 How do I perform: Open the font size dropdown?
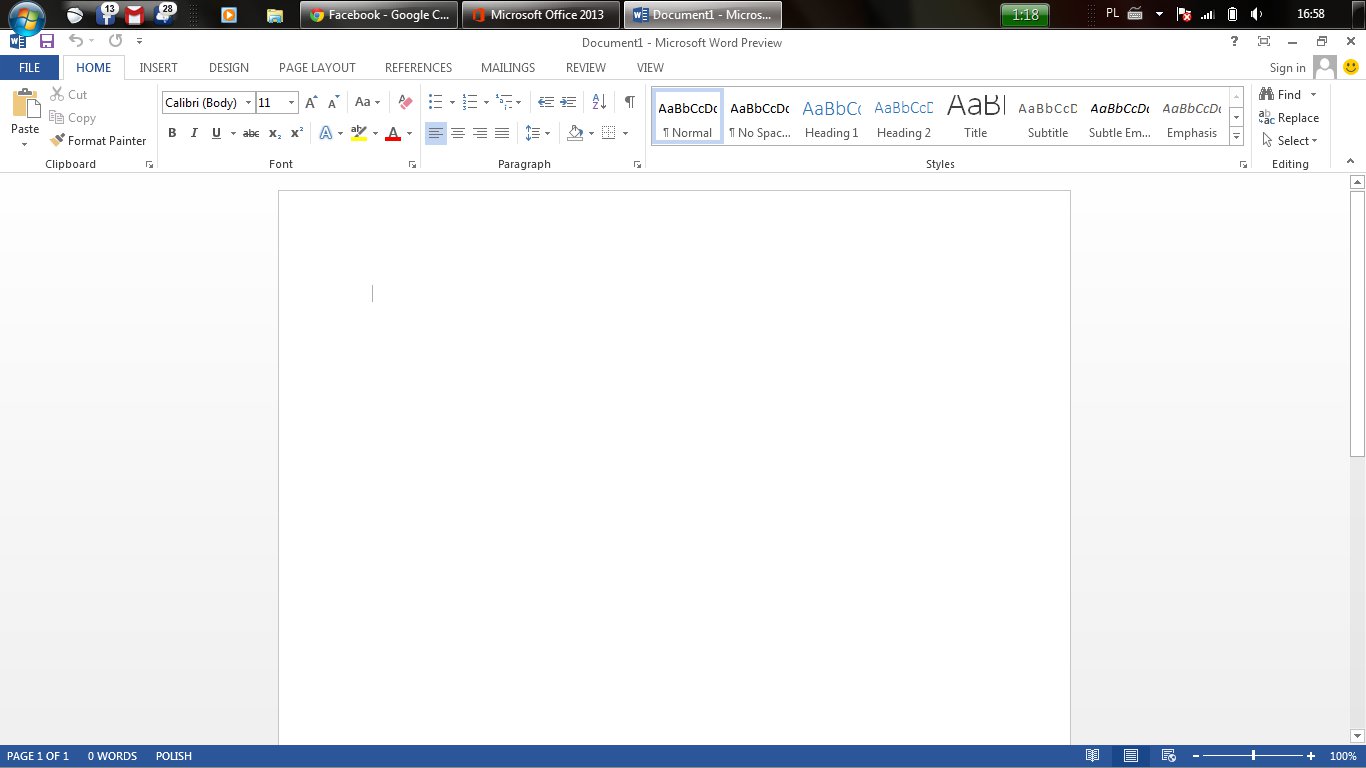pos(292,103)
